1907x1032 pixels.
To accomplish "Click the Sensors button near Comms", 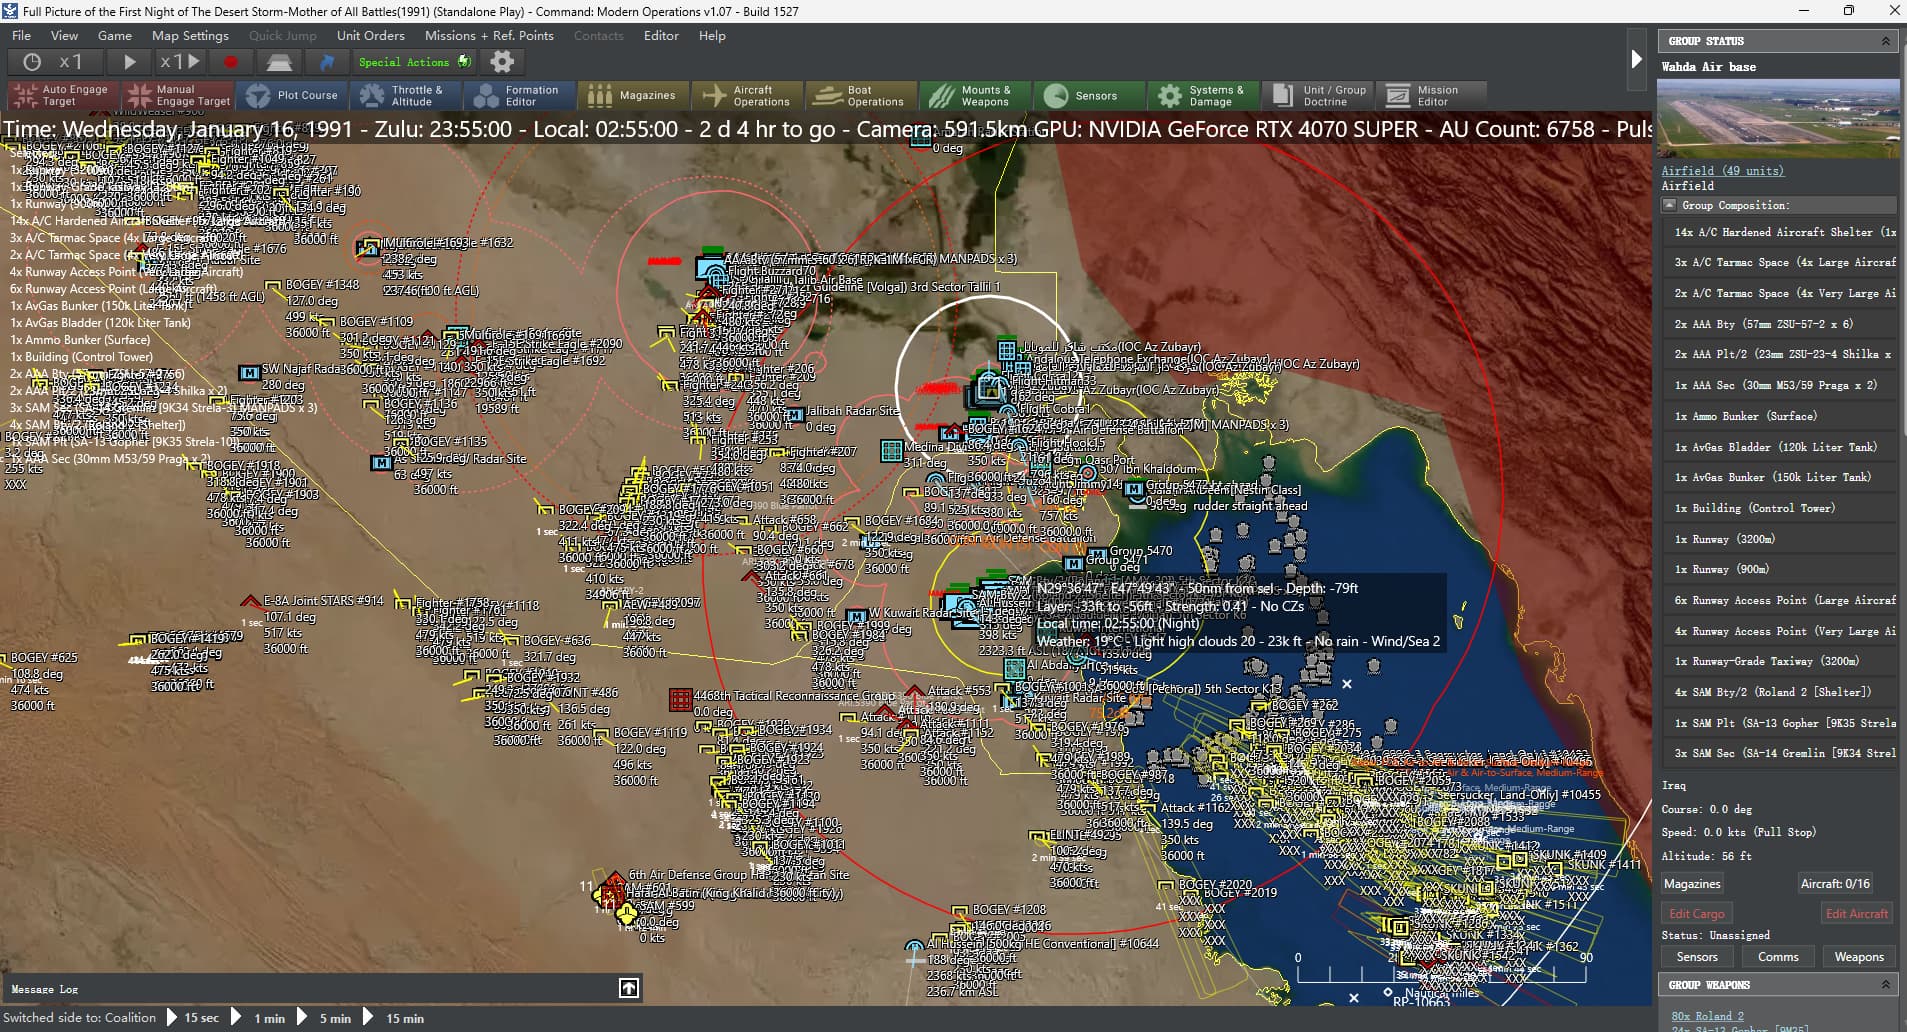I will click(1697, 957).
